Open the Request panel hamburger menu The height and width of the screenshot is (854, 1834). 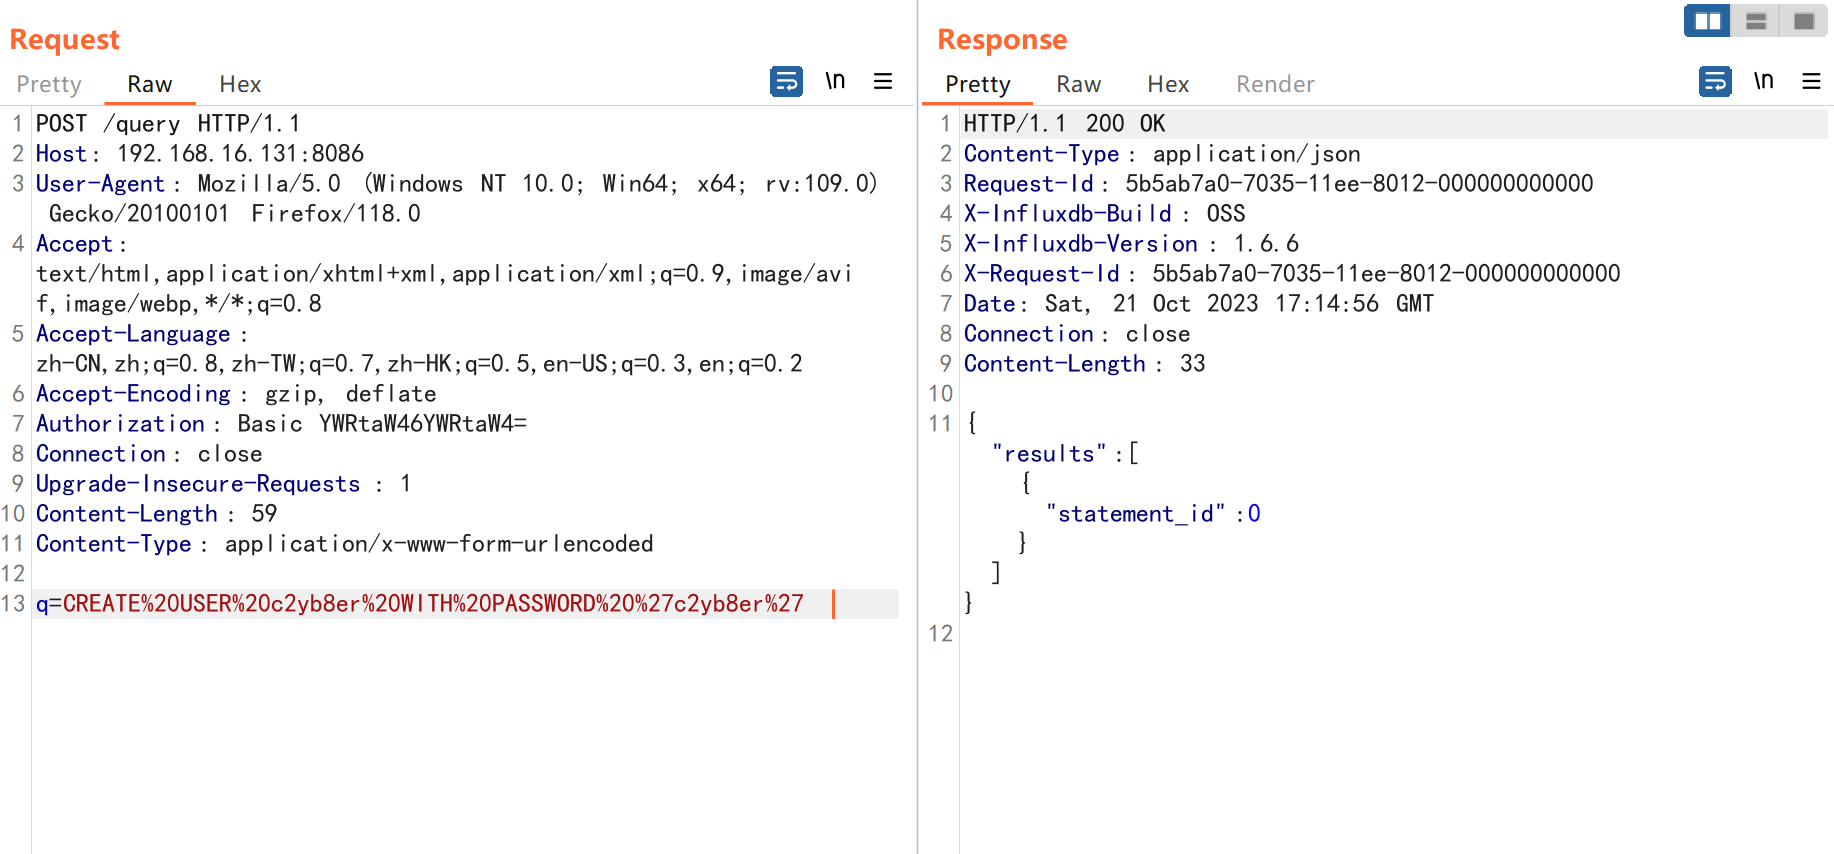883,81
